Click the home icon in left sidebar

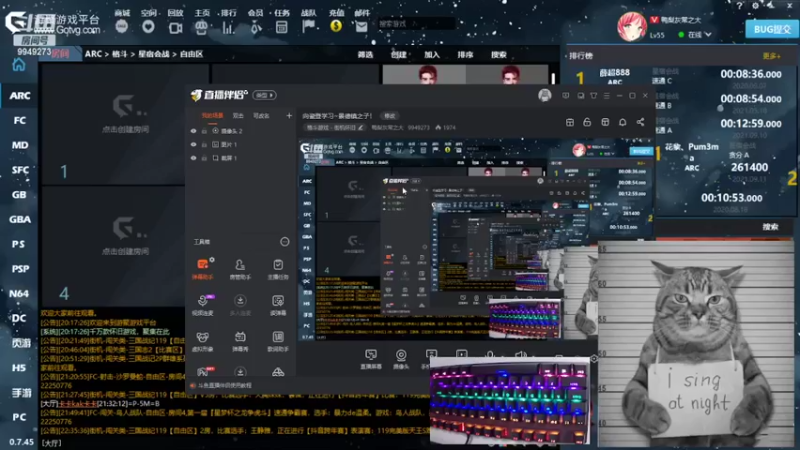pyautogui.click(x=19, y=65)
